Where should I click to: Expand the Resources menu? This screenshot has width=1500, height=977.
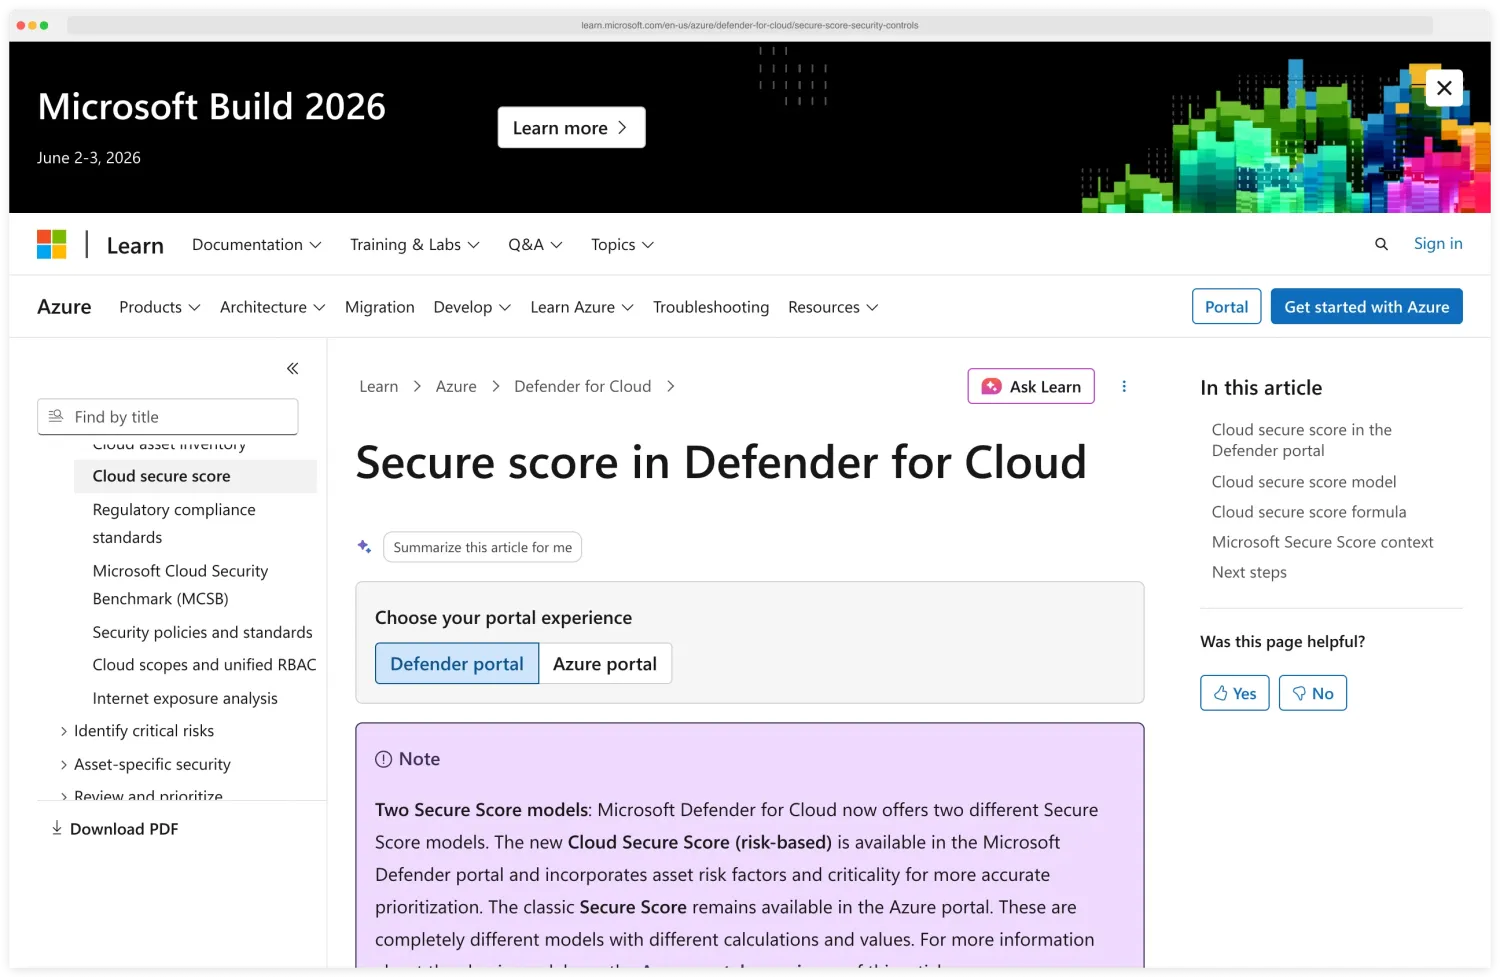pos(833,307)
